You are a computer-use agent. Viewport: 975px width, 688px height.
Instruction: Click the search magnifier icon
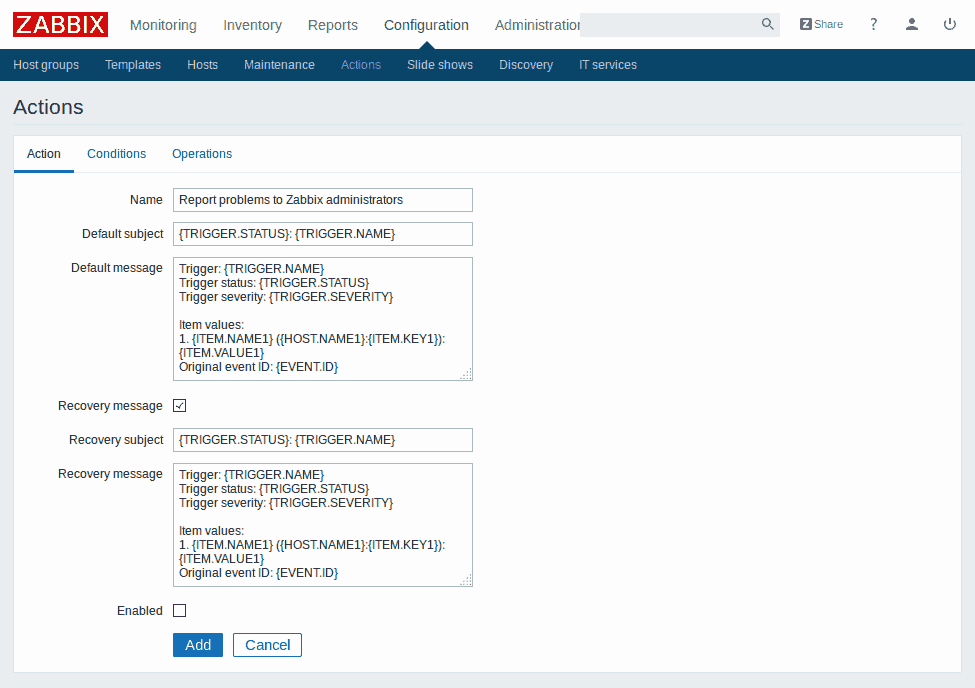(767, 24)
